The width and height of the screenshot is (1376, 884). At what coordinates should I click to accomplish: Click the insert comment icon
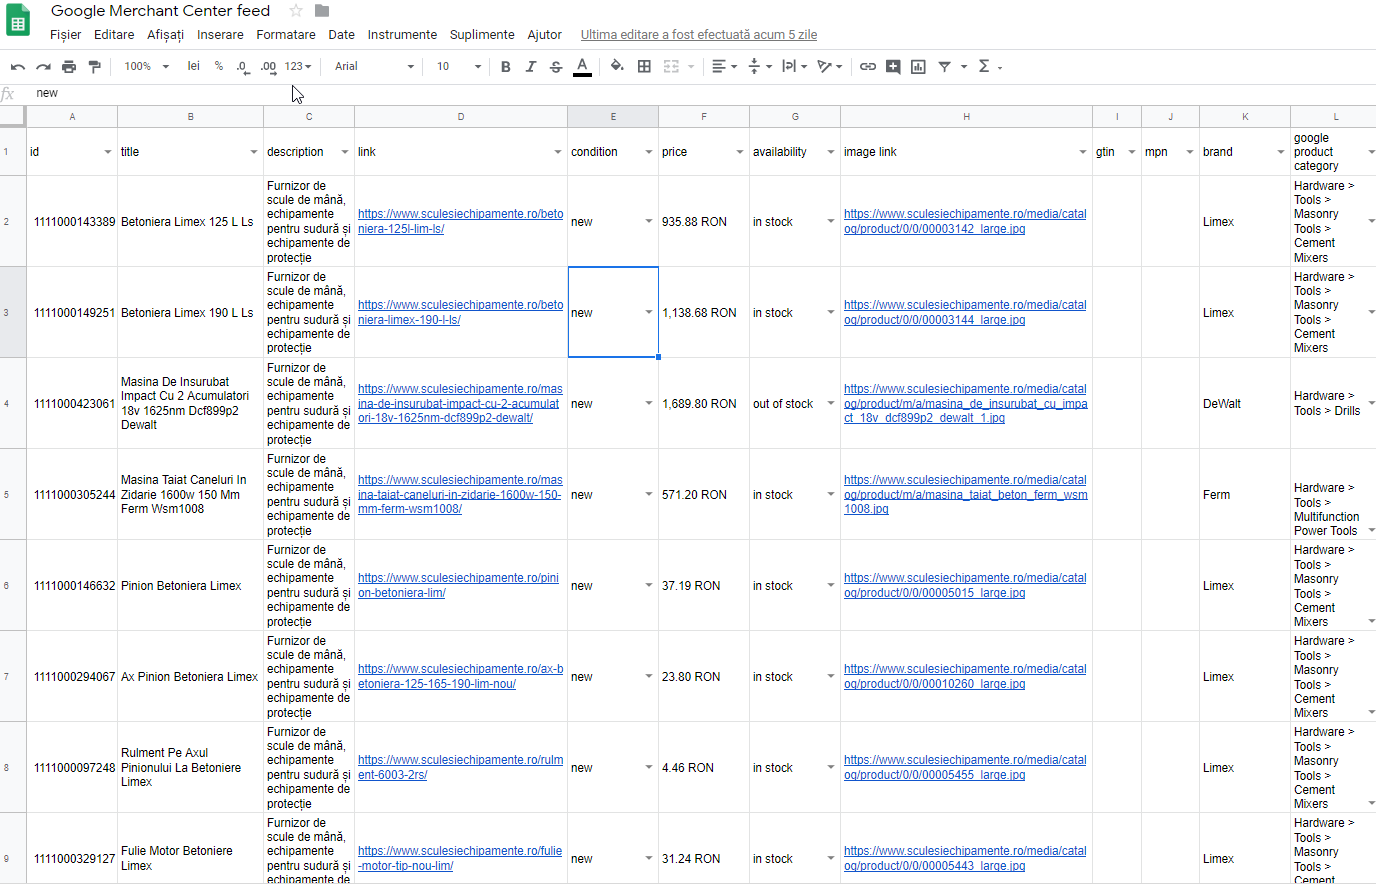893,67
